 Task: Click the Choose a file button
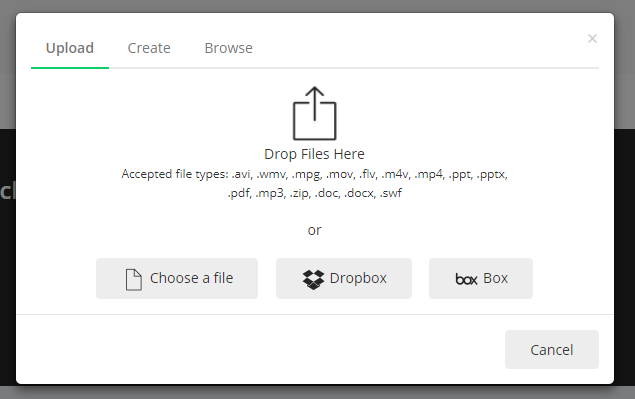(x=177, y=278)
